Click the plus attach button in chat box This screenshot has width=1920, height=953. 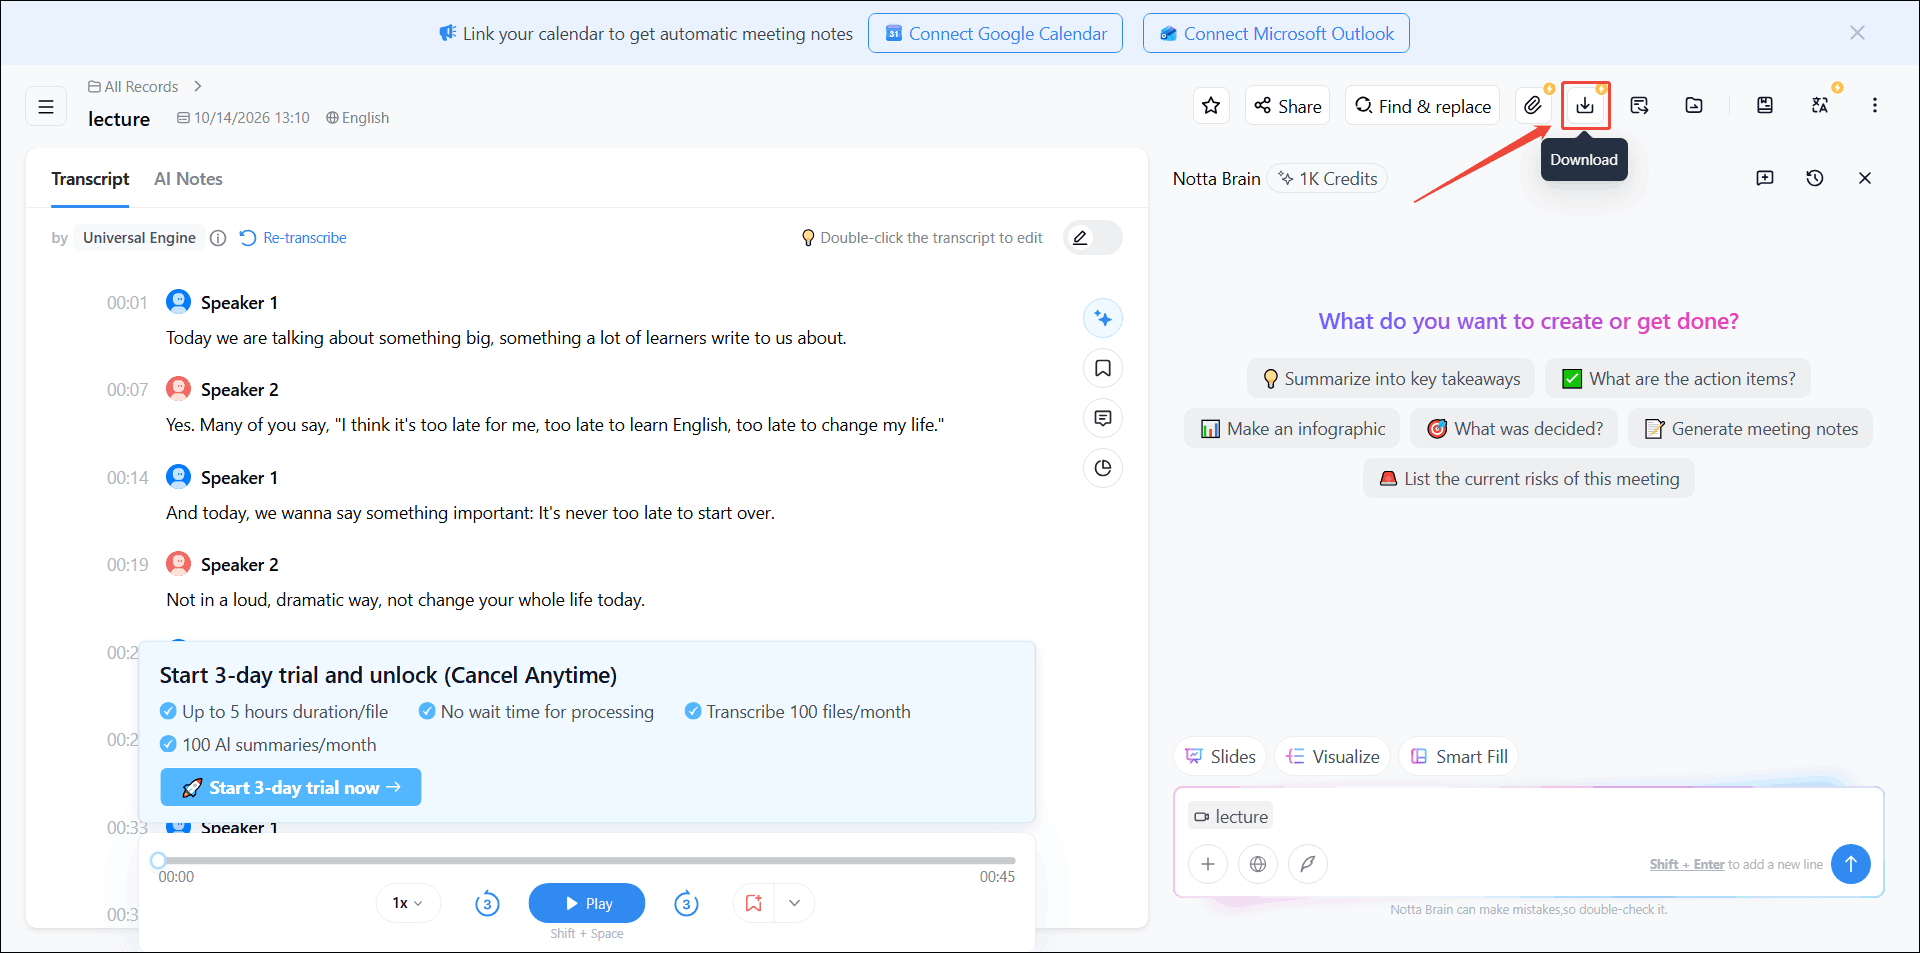pyautogui.click(x=1208, y=864)
